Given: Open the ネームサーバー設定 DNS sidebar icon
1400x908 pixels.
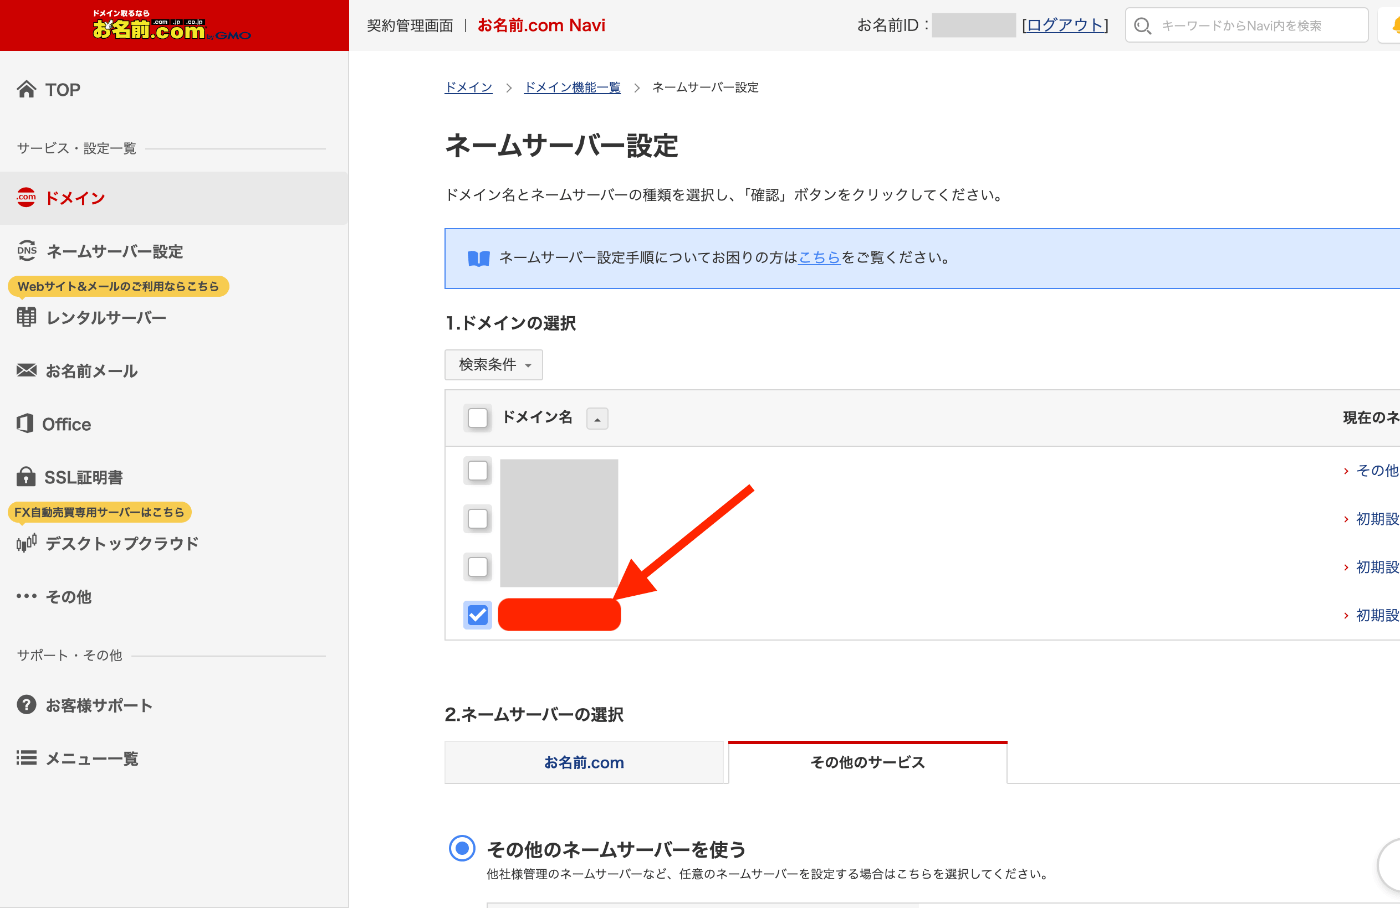Looking at the screenshot, I should [x=26, y=251].
